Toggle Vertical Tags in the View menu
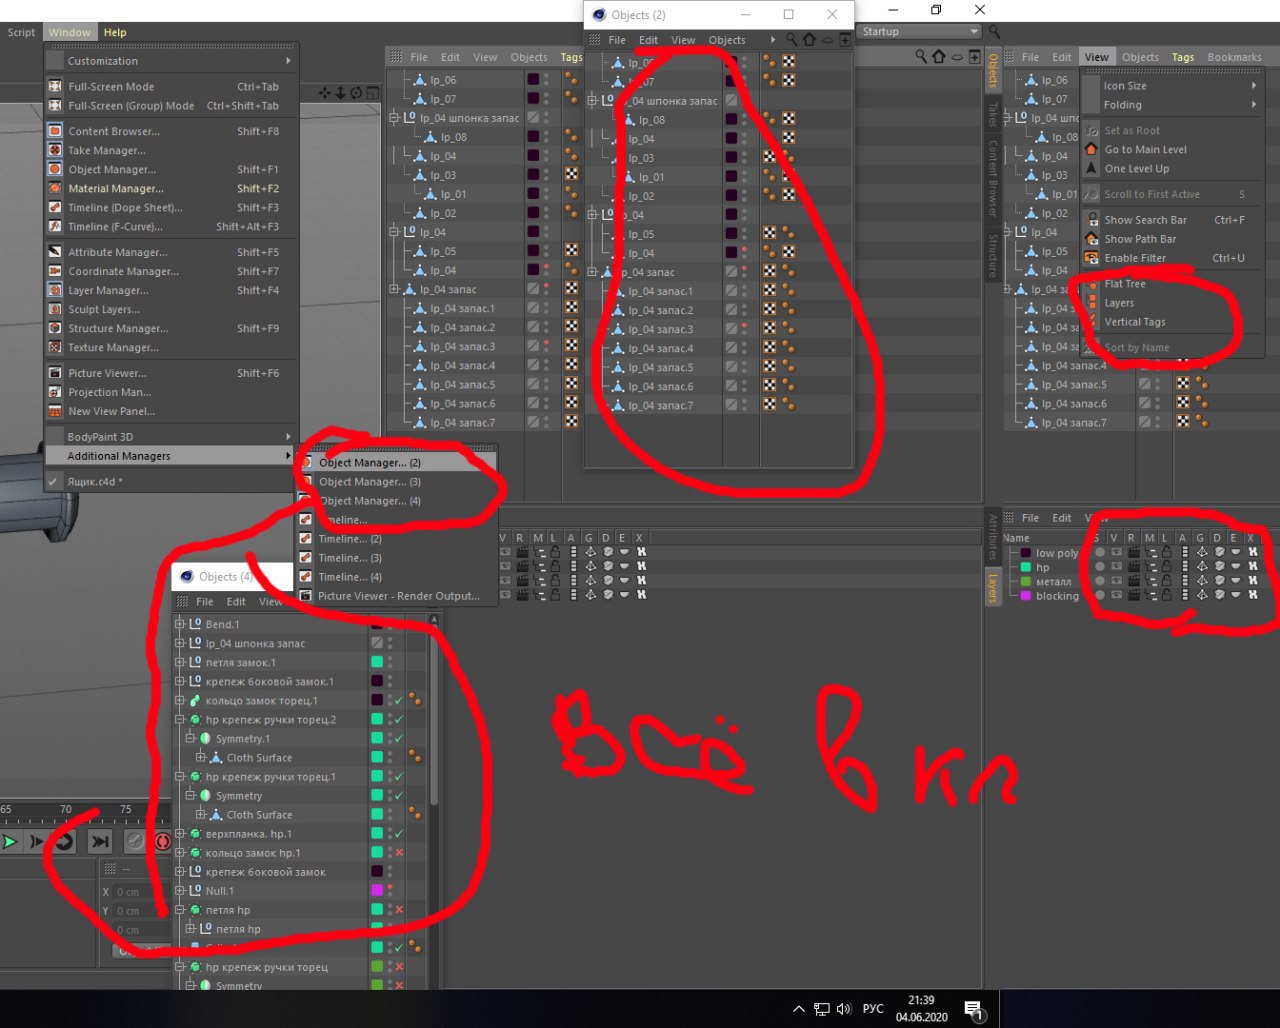 click(x=1135, y=322)
